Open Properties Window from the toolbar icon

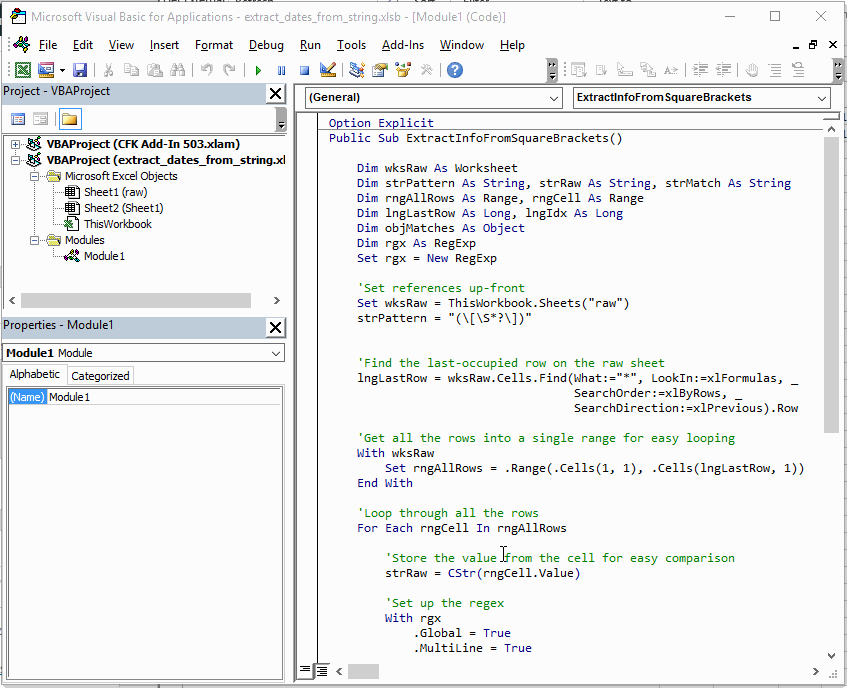tap(380, 70)
